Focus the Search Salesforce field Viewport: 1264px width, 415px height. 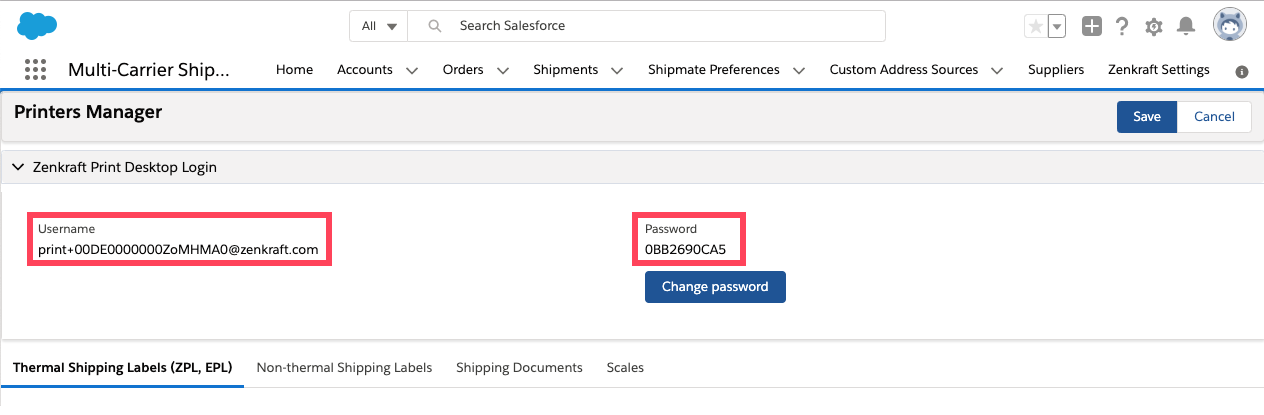click(x=647, y=26)
